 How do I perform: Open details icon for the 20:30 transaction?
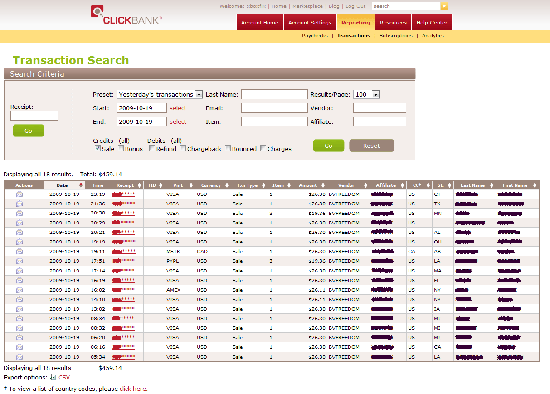tap(20, 213)
